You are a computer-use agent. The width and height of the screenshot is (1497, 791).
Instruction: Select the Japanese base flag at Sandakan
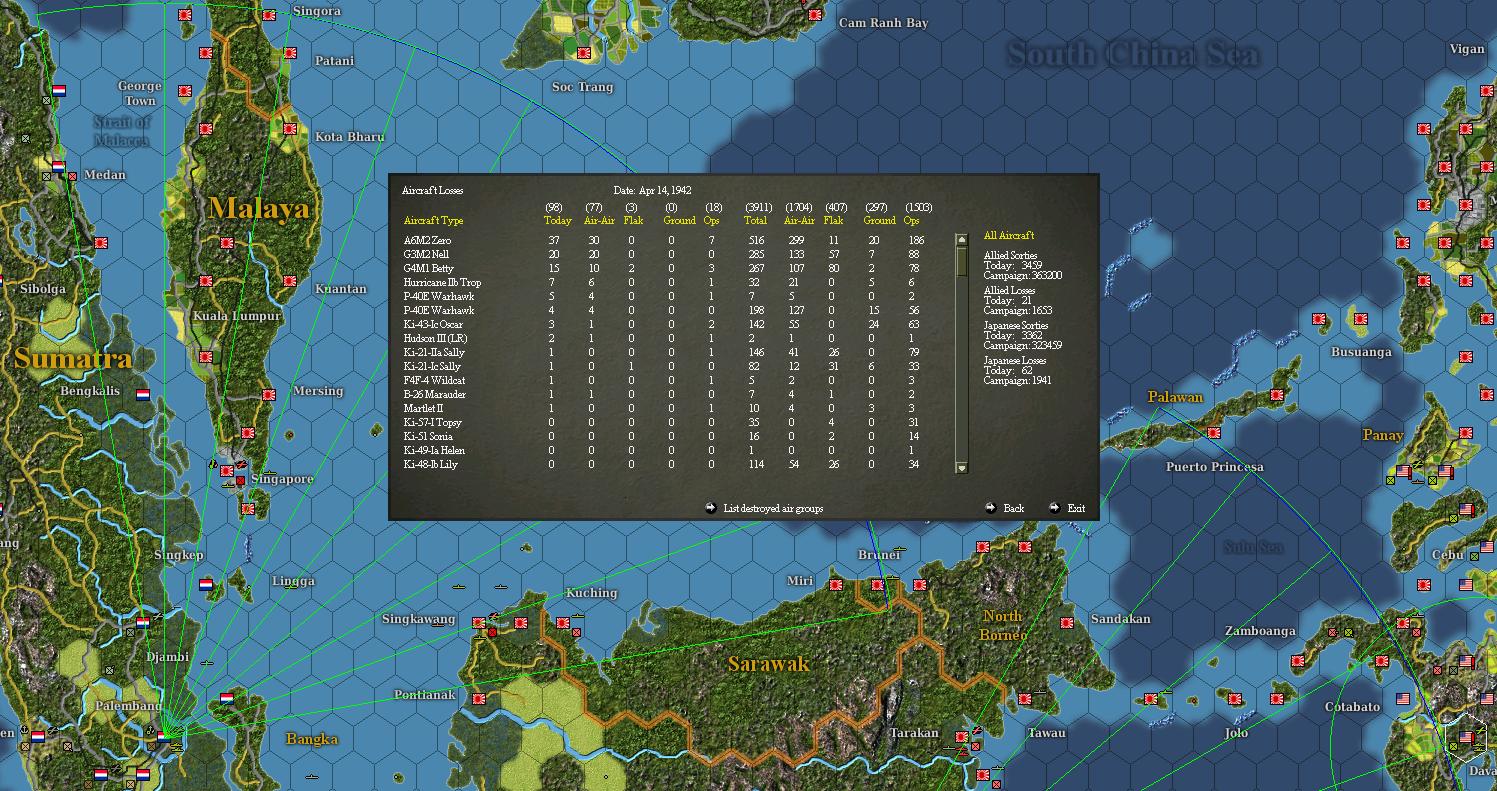[1067, 623]
